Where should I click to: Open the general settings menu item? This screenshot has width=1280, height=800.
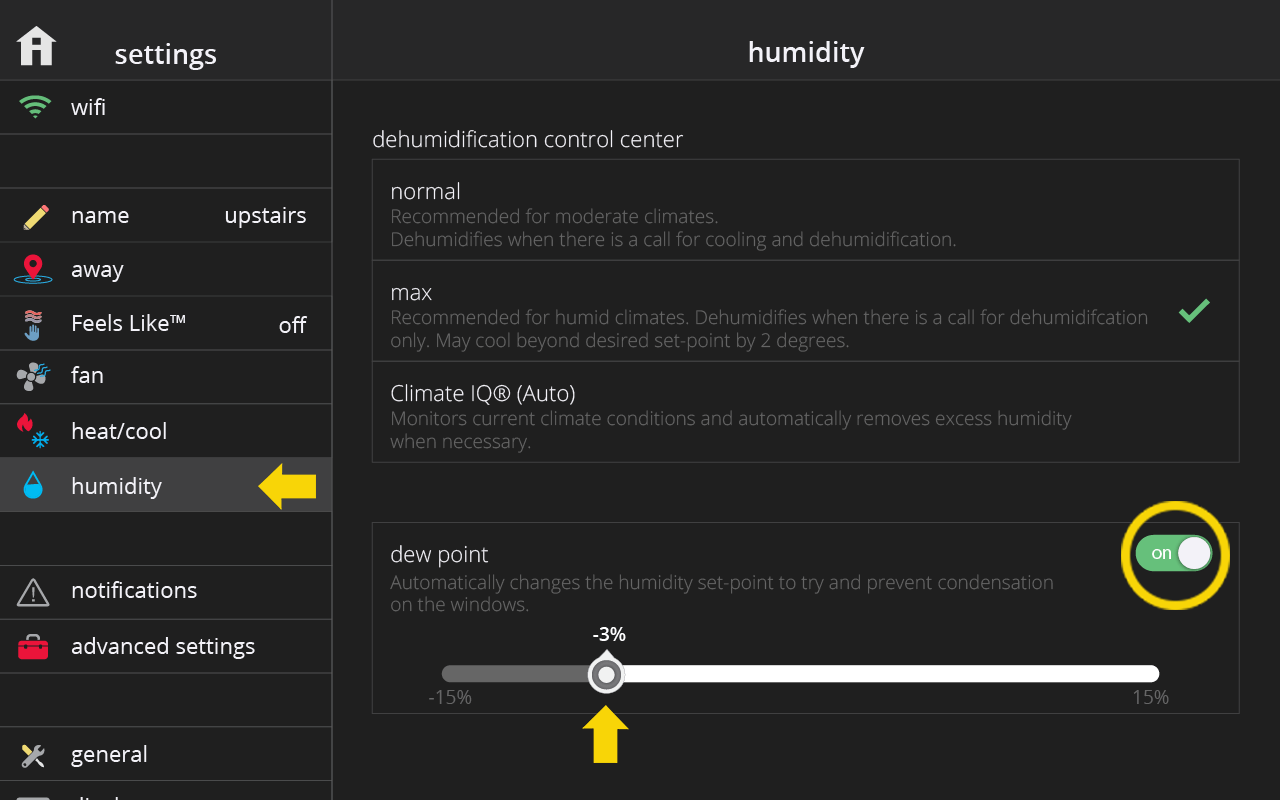(165, 754)
